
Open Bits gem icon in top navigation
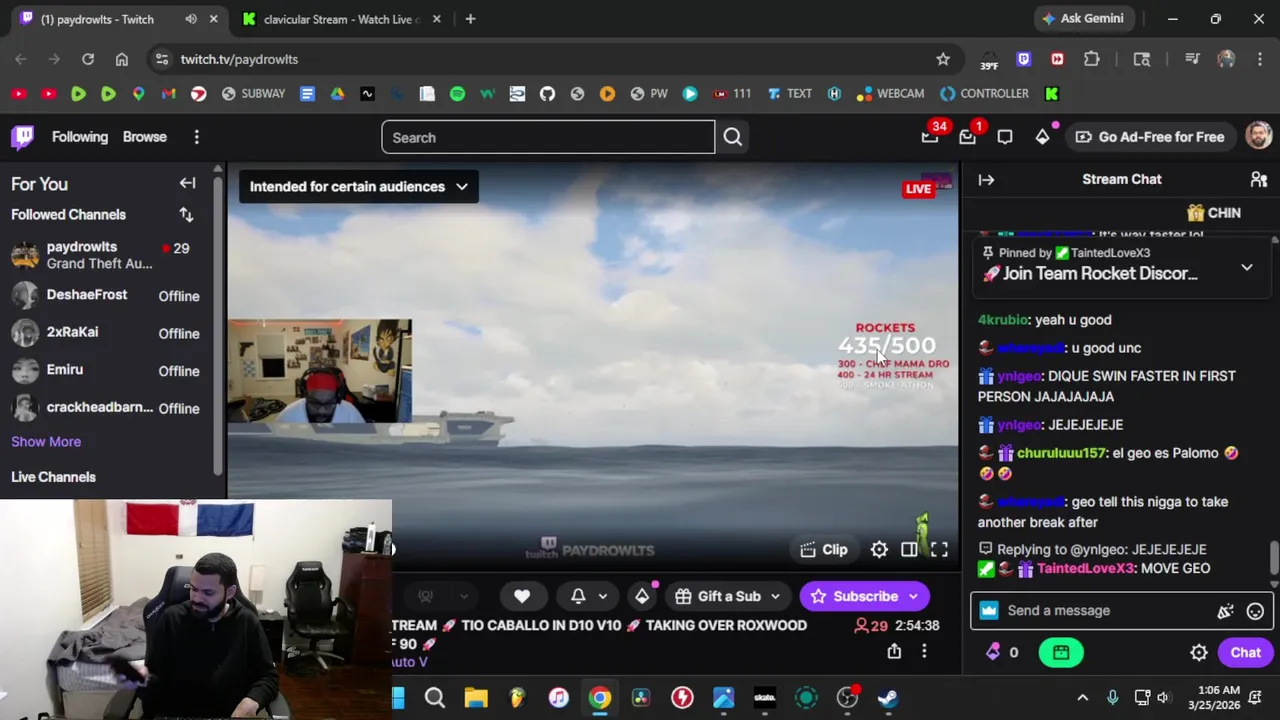1042,137
